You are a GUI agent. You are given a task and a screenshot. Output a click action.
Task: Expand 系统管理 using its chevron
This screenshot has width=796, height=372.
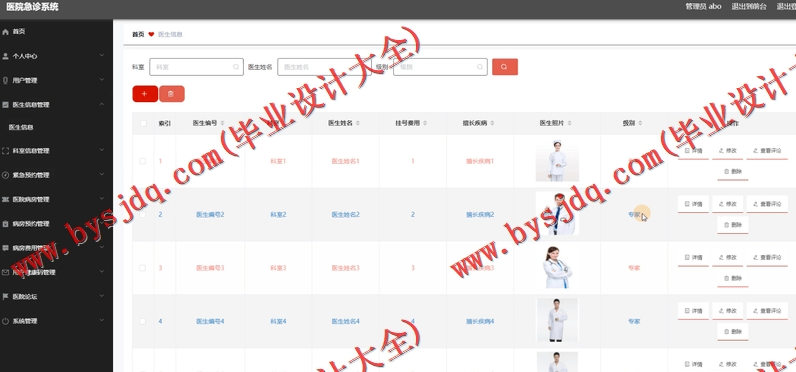click(x=102, y=320)
